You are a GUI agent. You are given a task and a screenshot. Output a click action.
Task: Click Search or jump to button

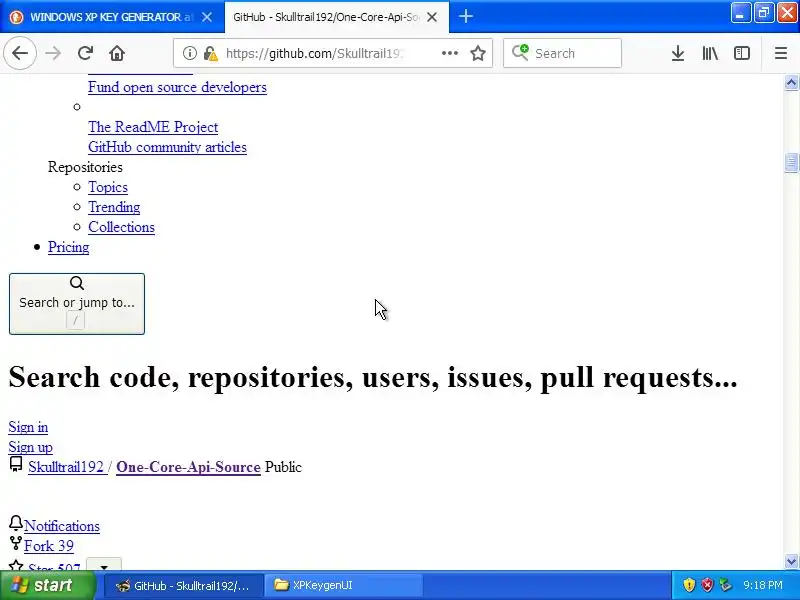click(x=77, y=304)
